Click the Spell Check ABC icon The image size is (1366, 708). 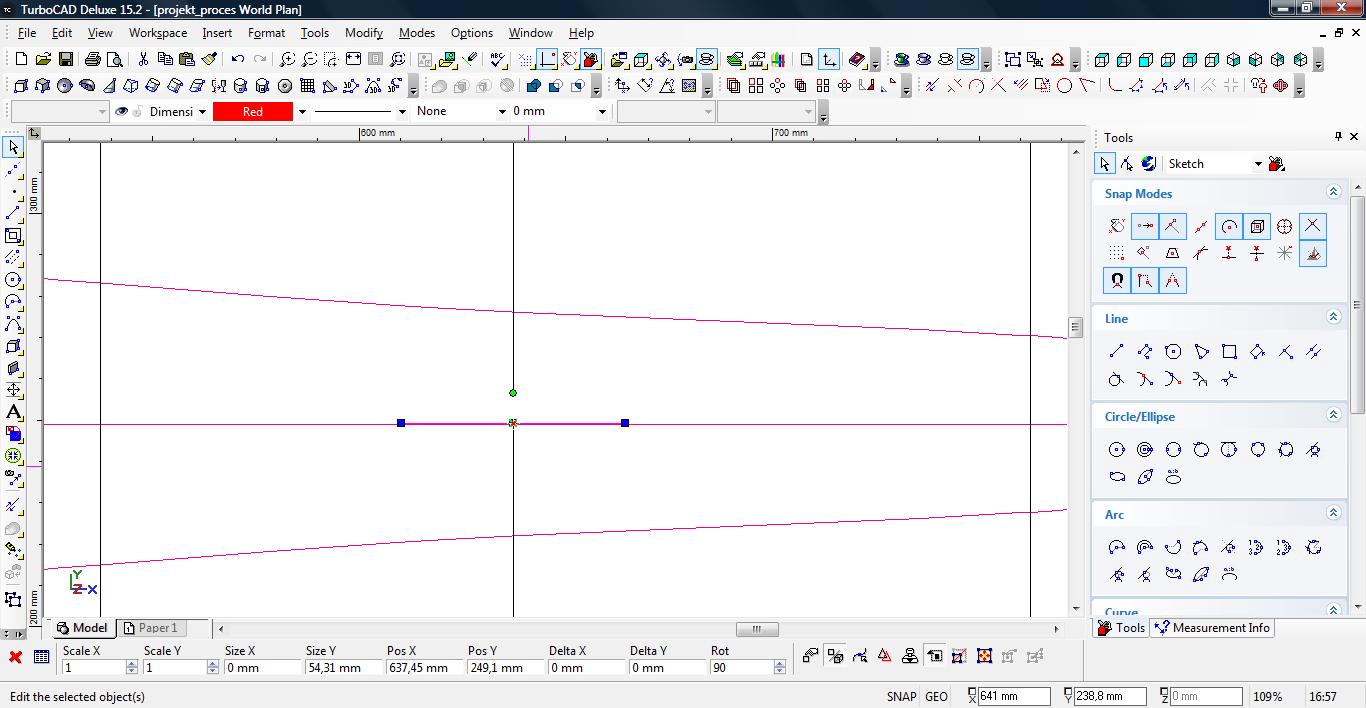click(x=496, y=60)
